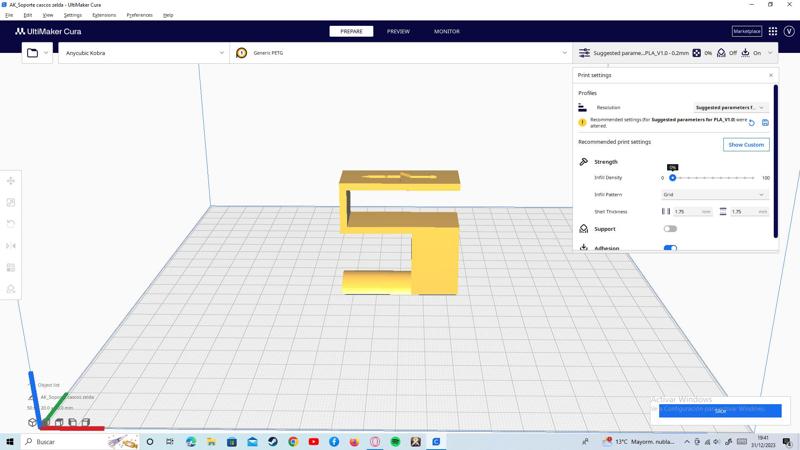Switch to the PREPARE stage tab
Image resolution: width=800 pixels, height=450 pixels.
point(351,31)
